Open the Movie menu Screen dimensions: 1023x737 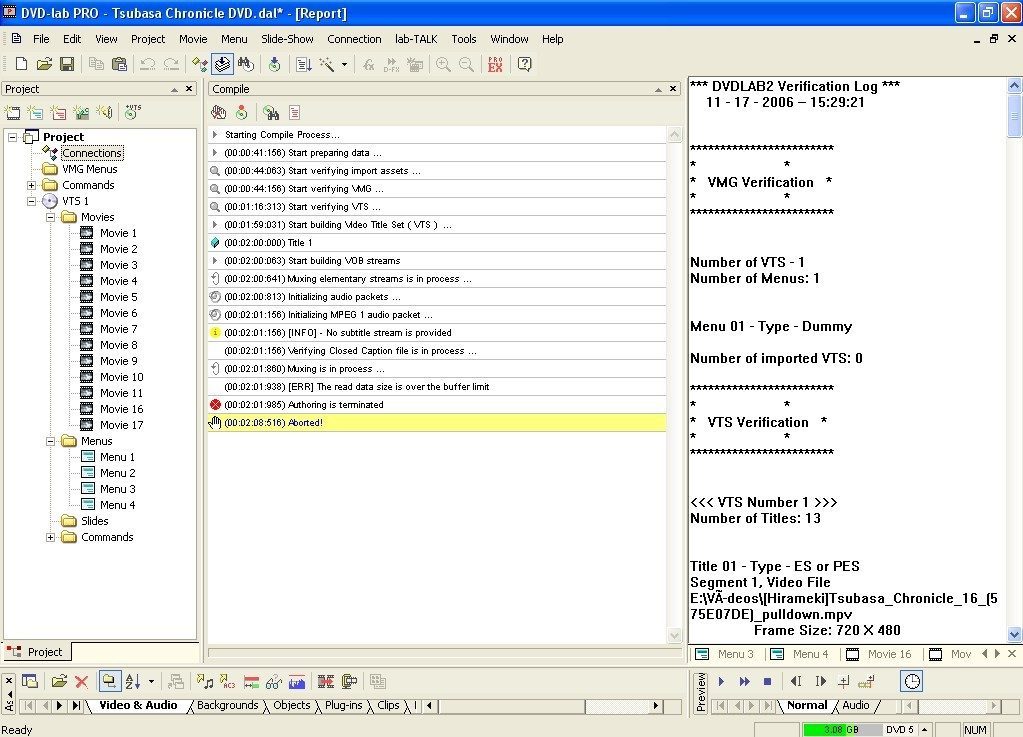coord(193,39)
